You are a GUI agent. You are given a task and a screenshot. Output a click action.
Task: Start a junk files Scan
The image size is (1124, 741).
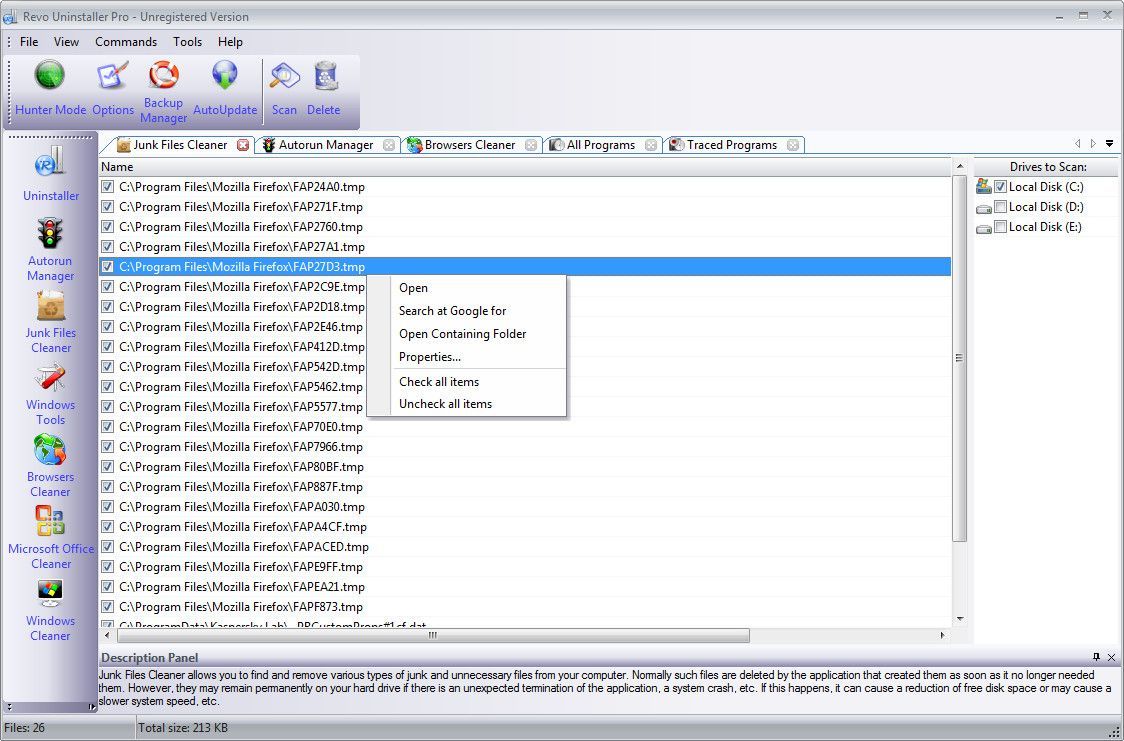tap(284, 85)
